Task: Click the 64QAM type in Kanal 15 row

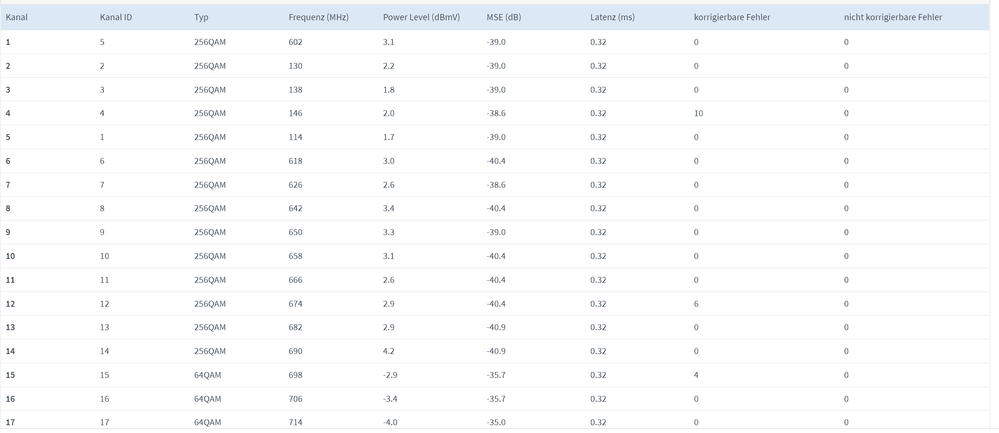Action: point(208,375)
